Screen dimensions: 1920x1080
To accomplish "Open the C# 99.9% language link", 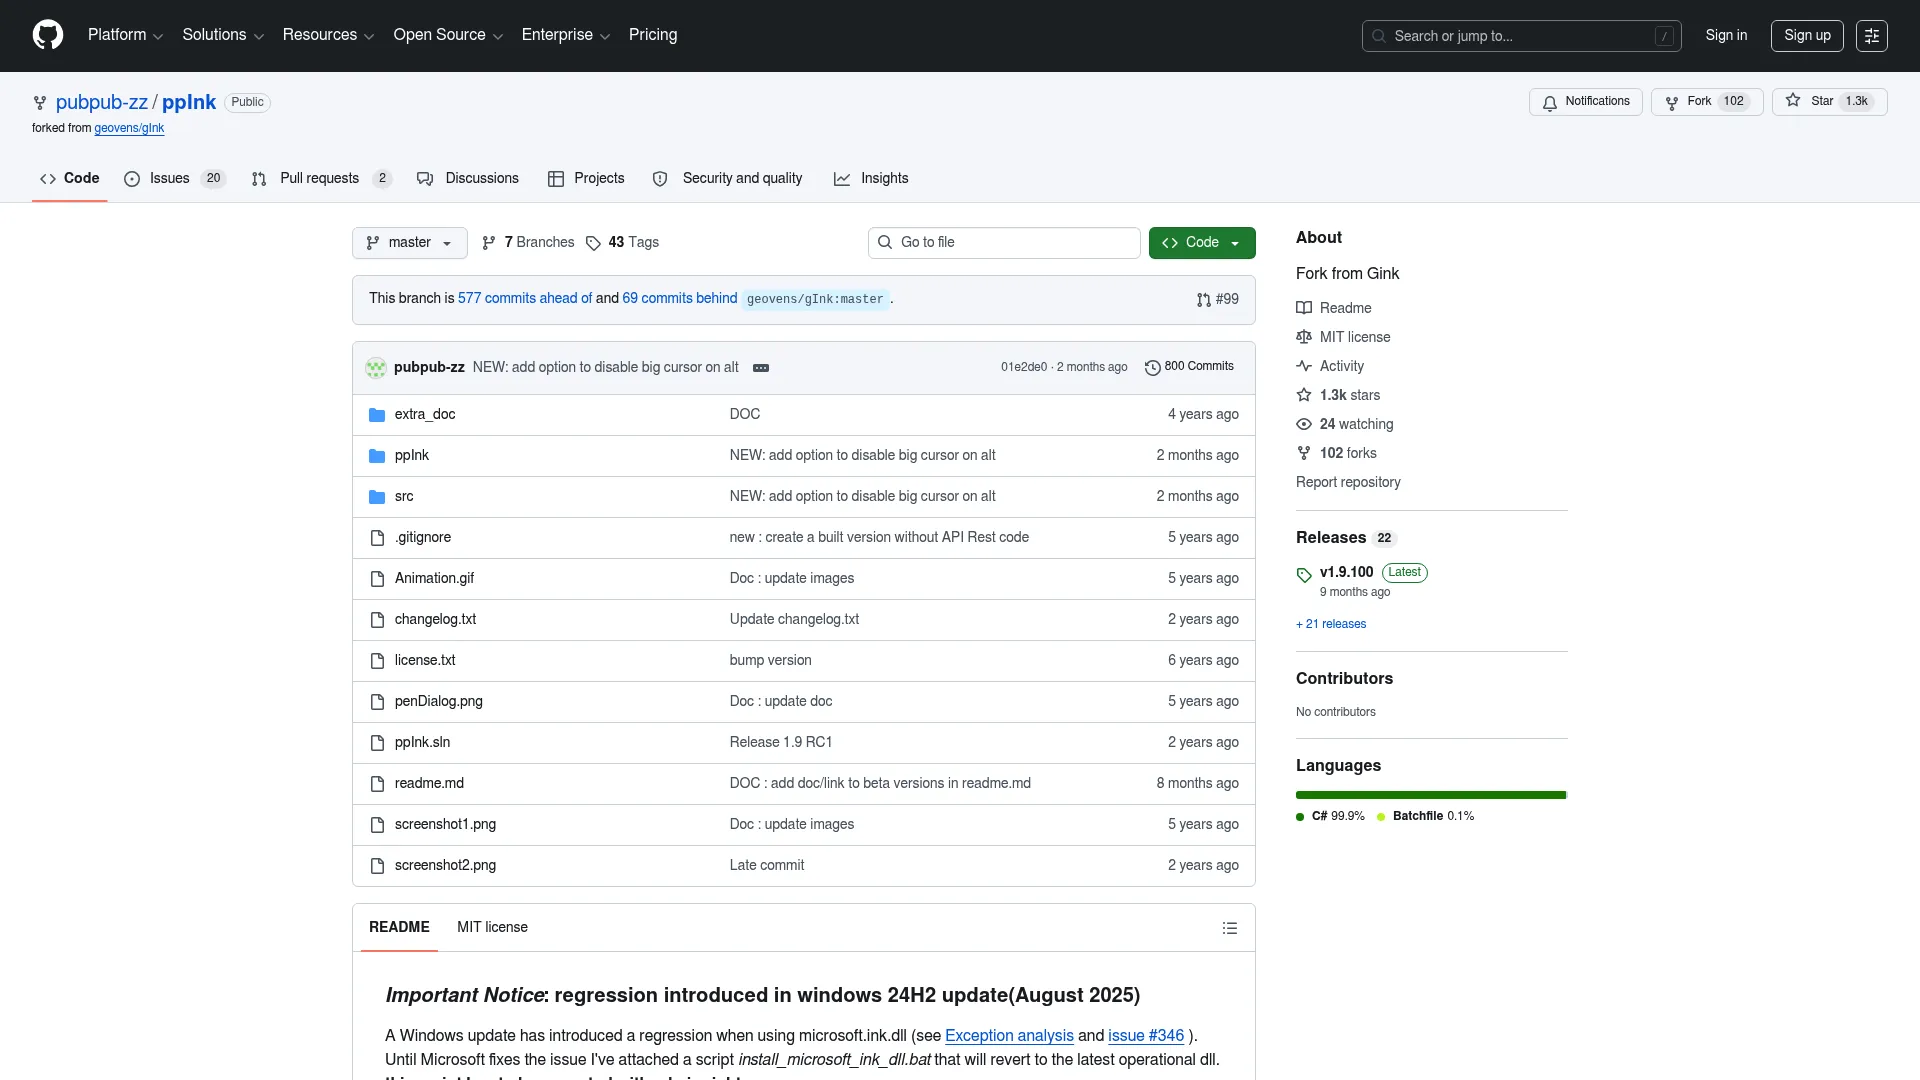I will coord(1330,817).
